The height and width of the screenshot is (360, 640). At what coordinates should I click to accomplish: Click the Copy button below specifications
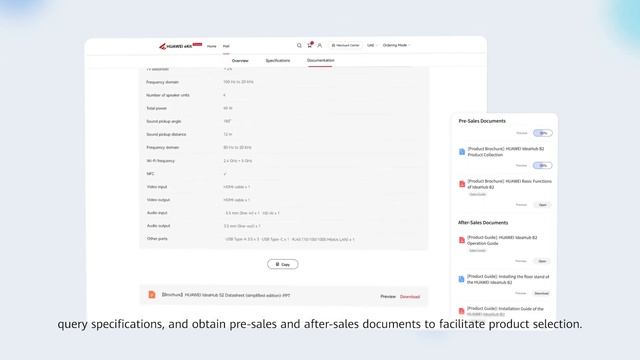(282, 264)
